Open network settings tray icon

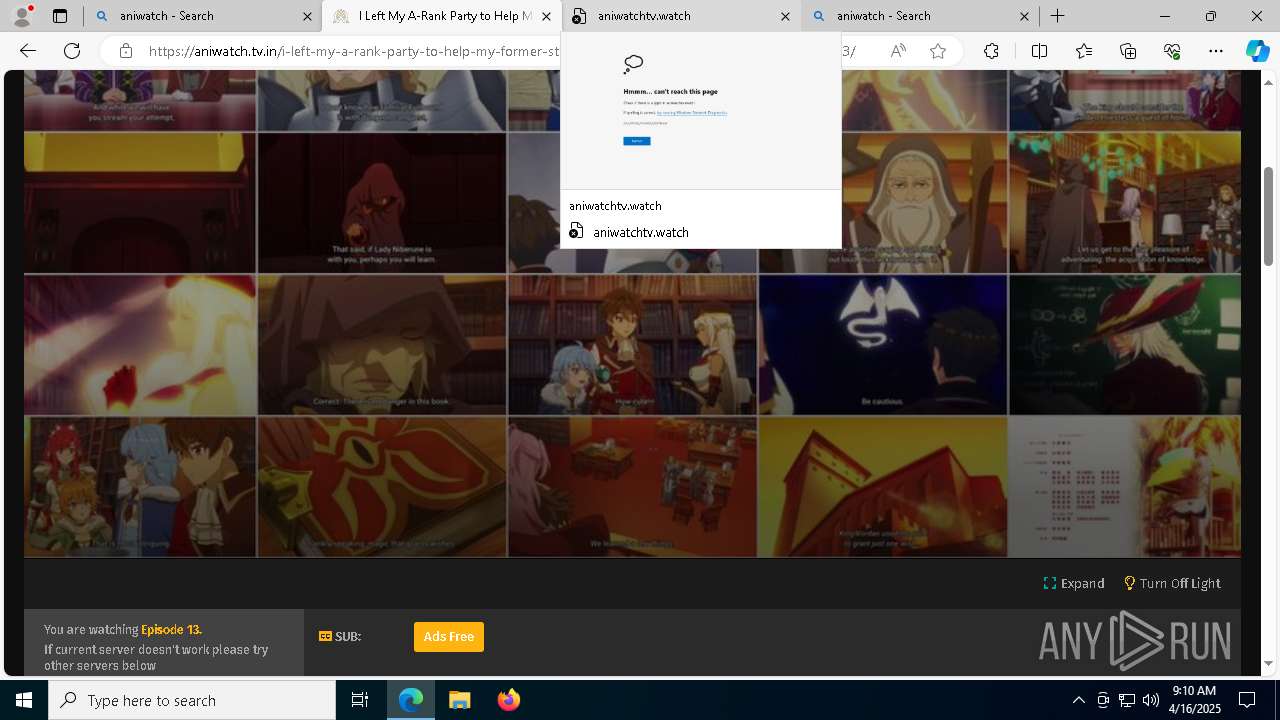click(1126, 700)
